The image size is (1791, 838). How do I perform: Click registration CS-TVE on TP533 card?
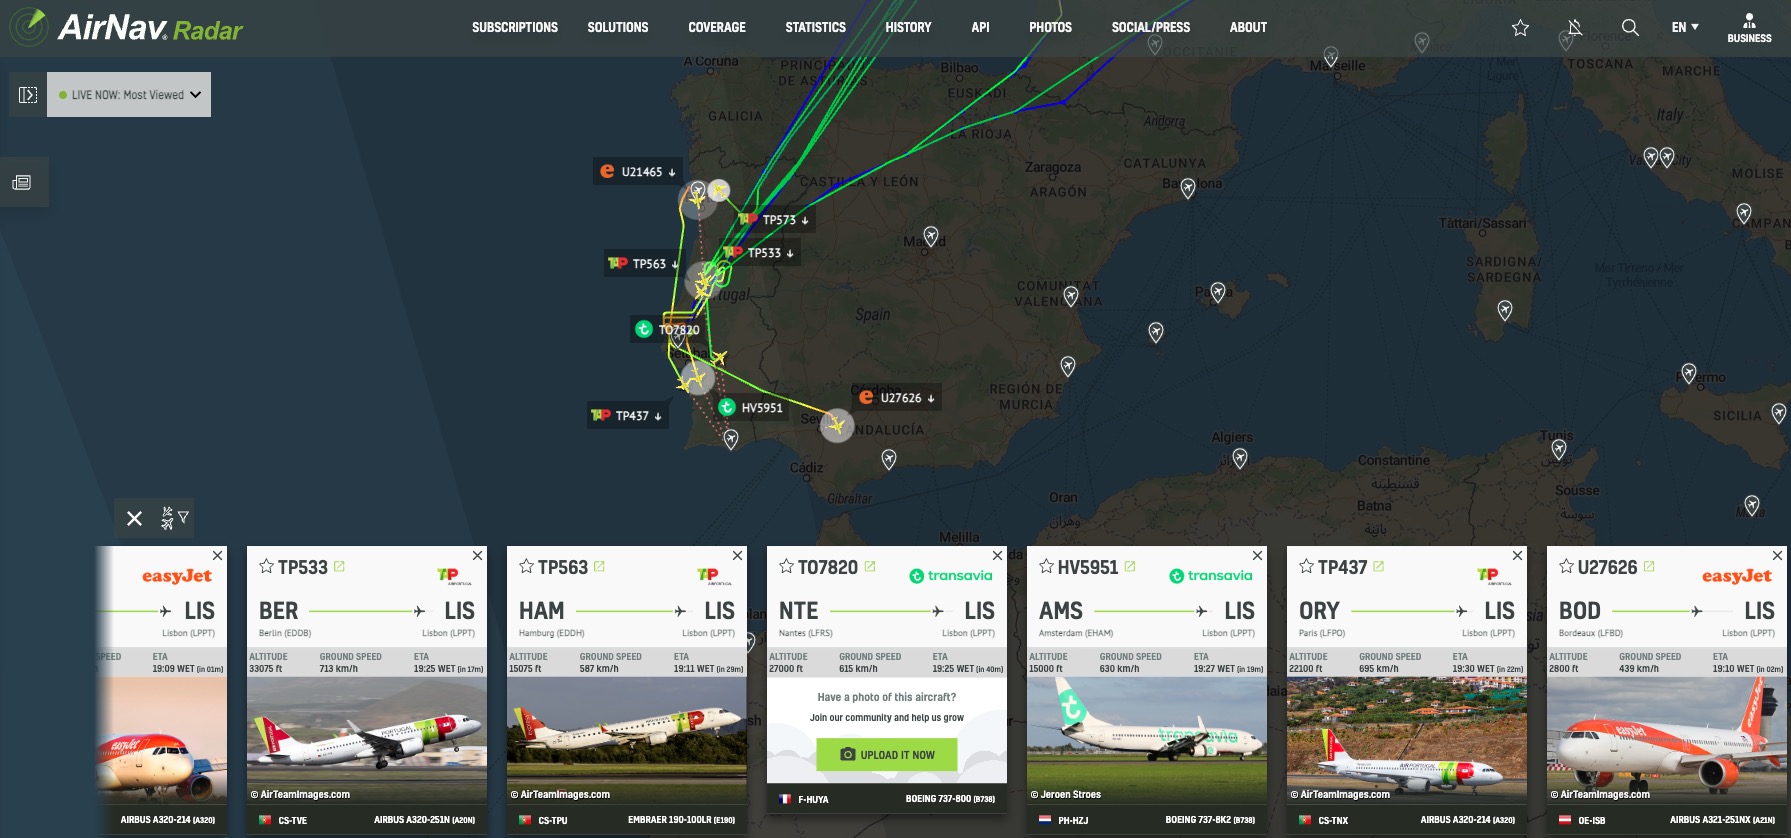coord(293,820)
